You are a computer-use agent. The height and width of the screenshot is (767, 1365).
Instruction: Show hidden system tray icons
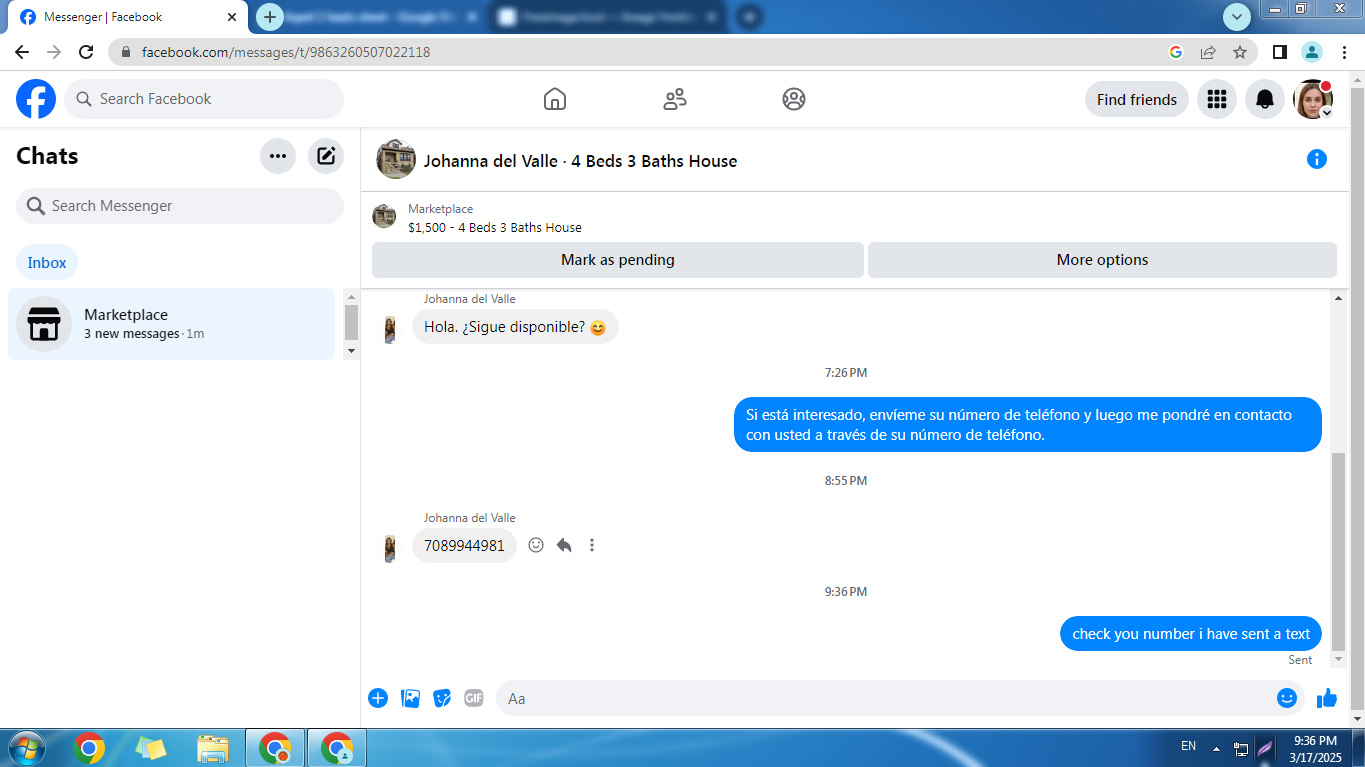(x=1216, y=748)
